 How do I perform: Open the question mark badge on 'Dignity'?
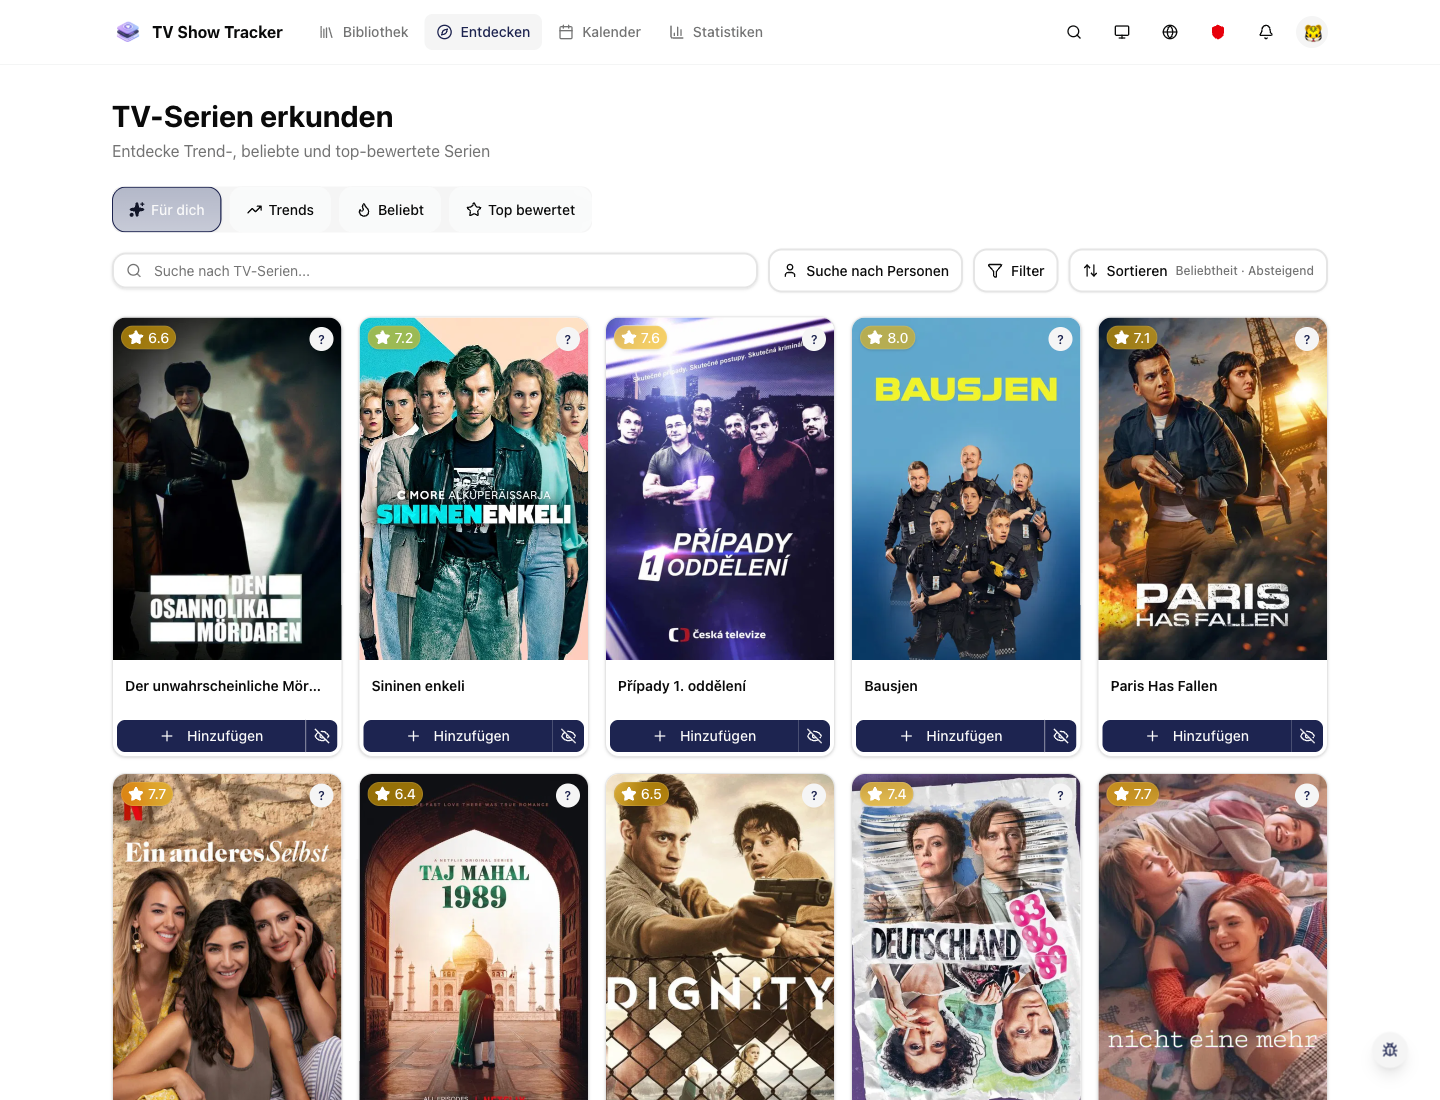click(813, 795)
